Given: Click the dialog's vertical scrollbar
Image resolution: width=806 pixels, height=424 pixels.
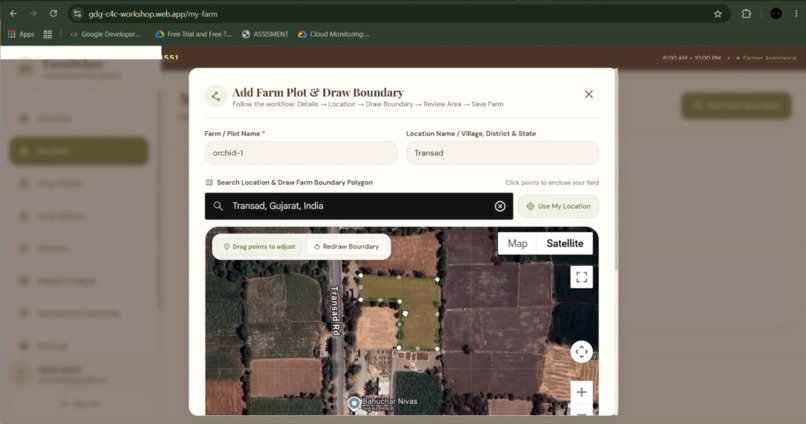Looking at the screenshot, I should (616, 170).
